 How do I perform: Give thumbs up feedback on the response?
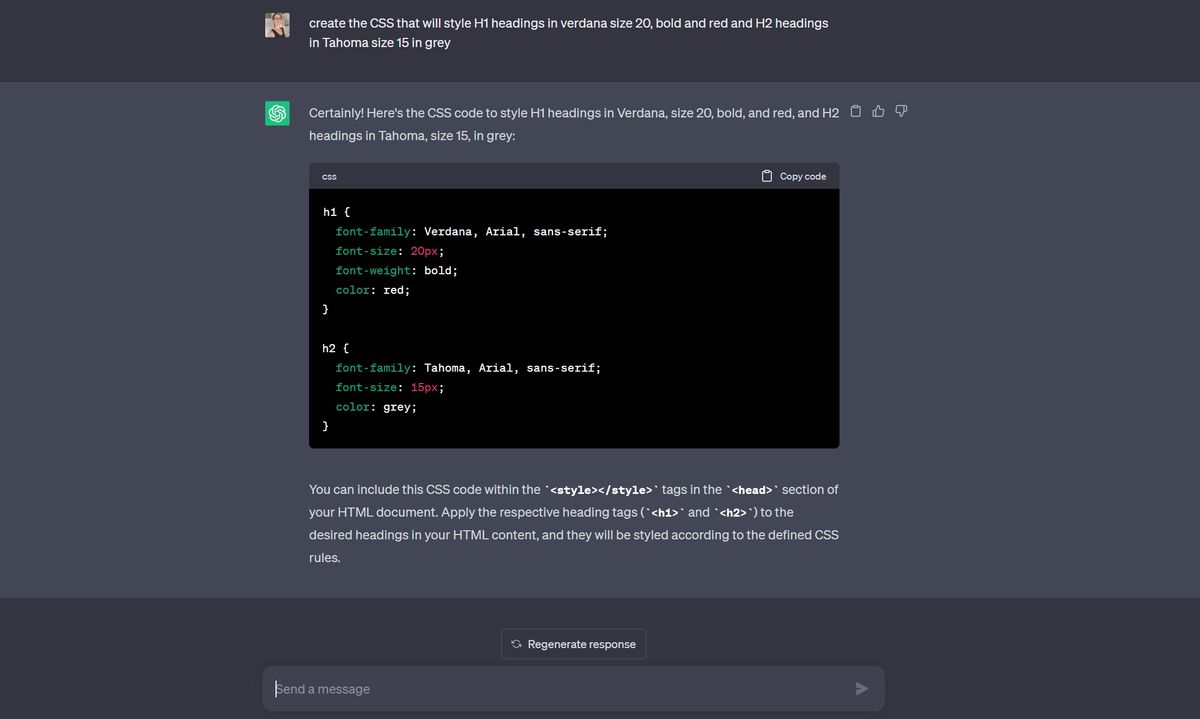pyautogui.click(x=878, y=111)
